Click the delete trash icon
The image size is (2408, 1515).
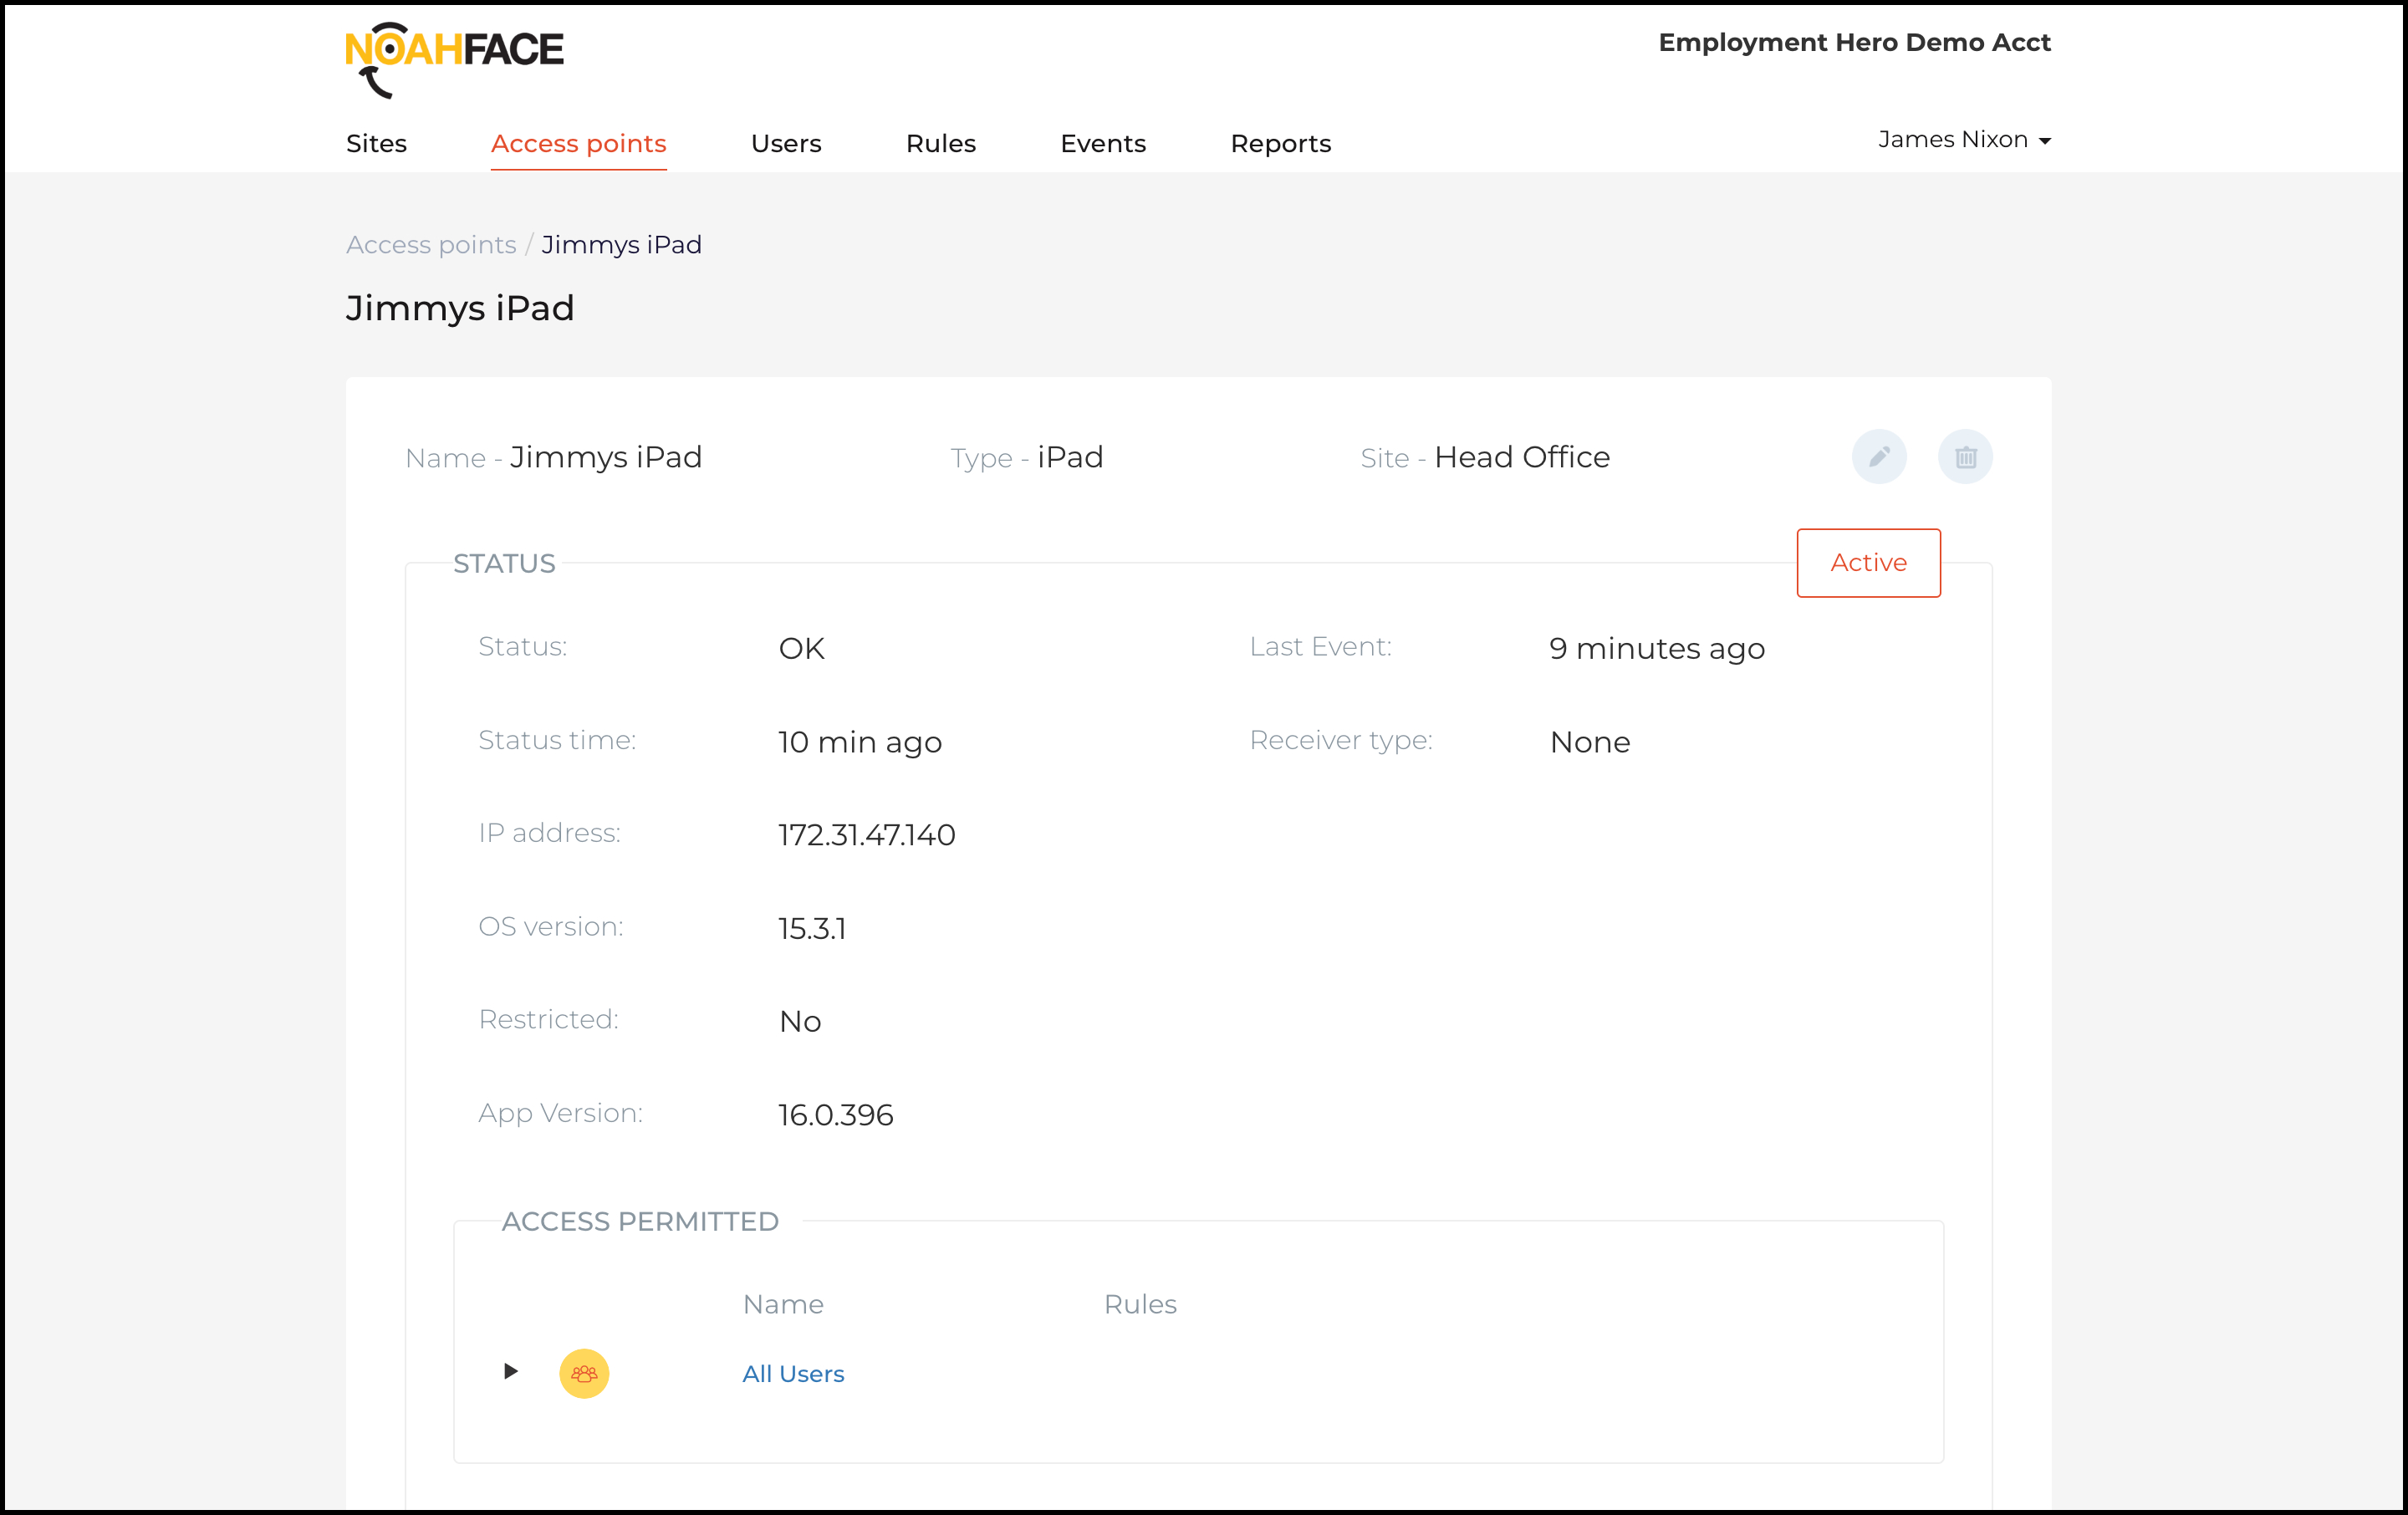[1965, 457]
